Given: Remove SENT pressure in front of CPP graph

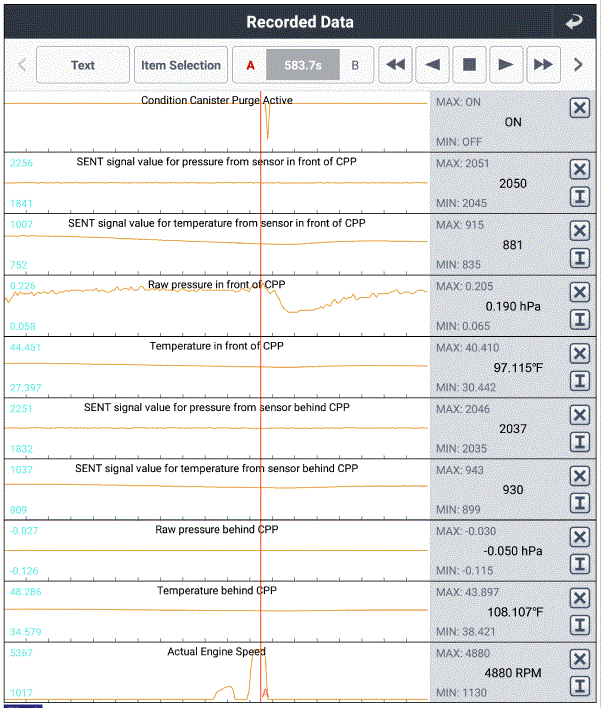Looking at the screenshot, I should tap(580, 169).
